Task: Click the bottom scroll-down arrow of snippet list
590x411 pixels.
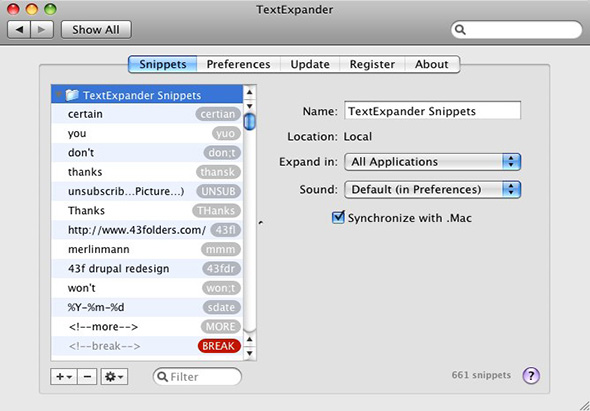Action: tap(249, 353)
